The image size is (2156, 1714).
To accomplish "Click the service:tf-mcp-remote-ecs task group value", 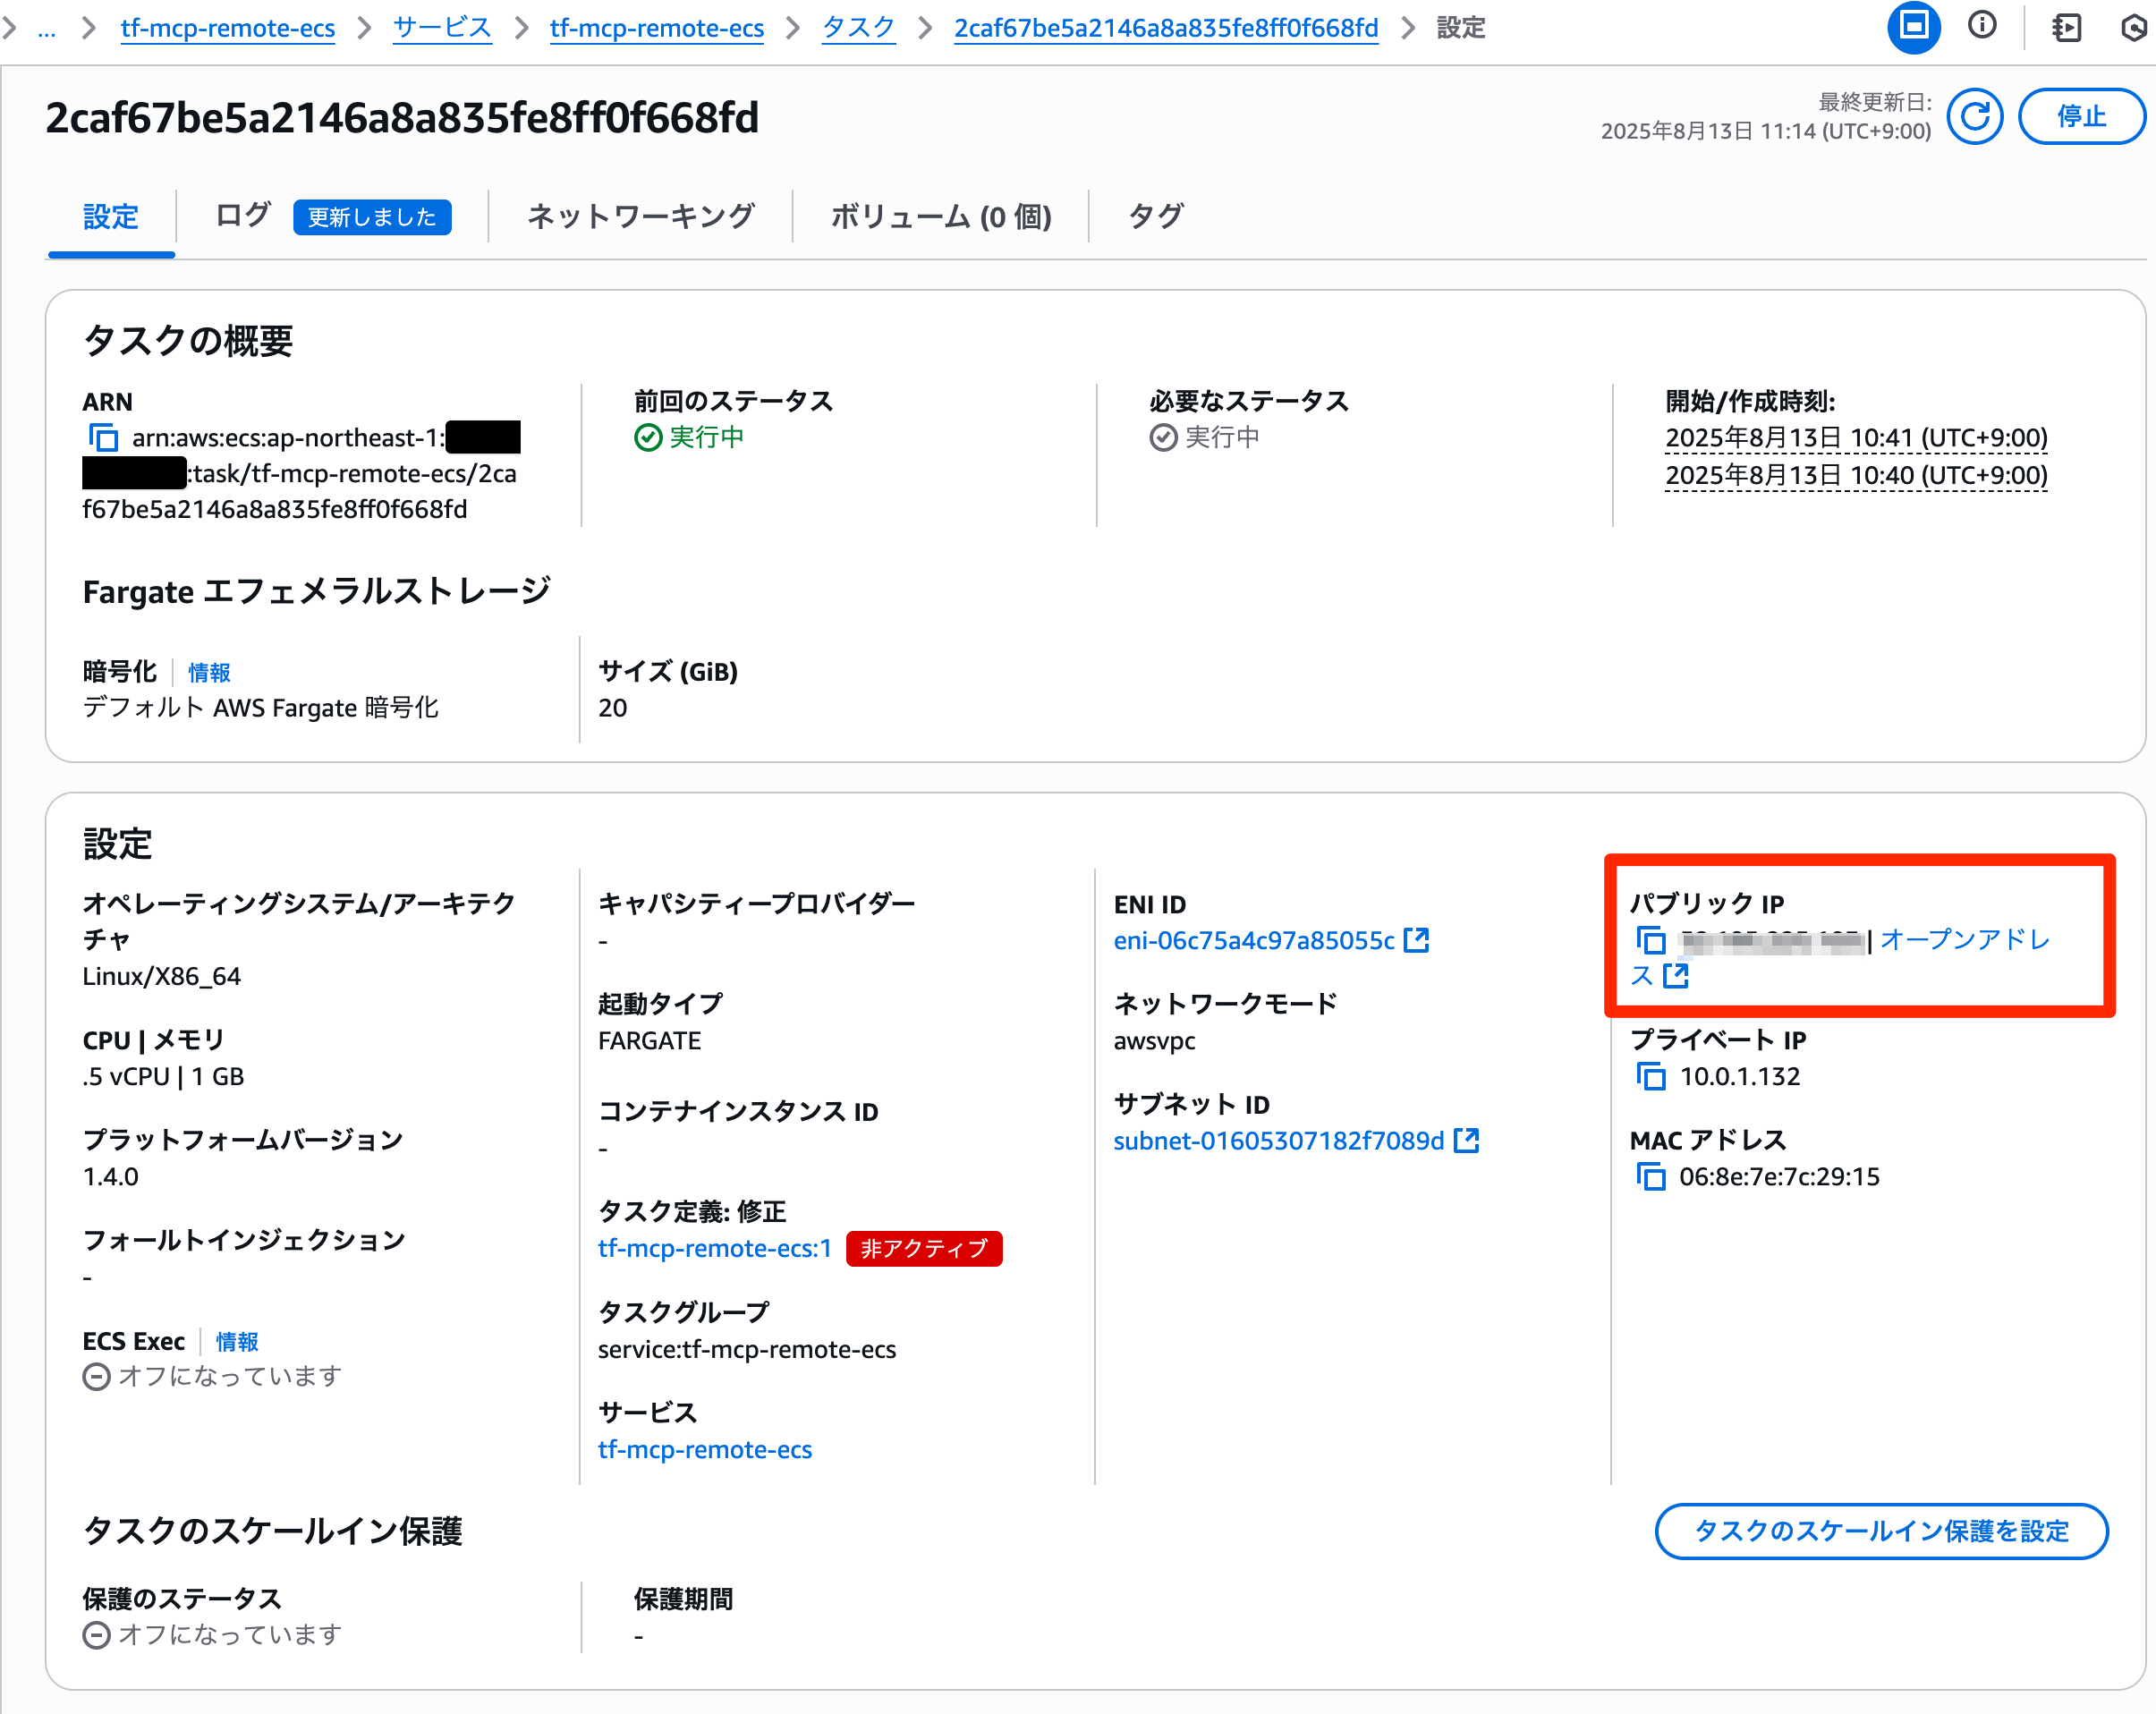I will (x=746, y=1349).
